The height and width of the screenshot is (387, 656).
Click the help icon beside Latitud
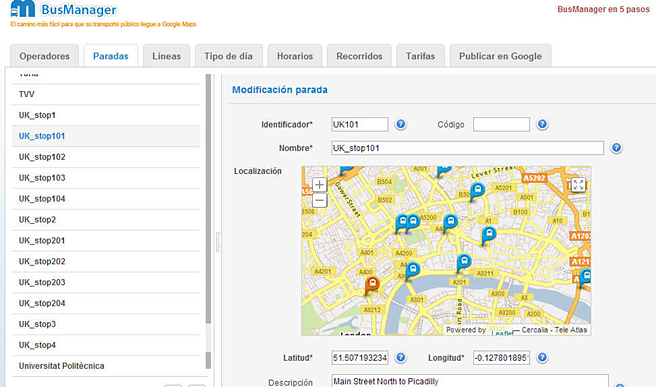[400, 358]
